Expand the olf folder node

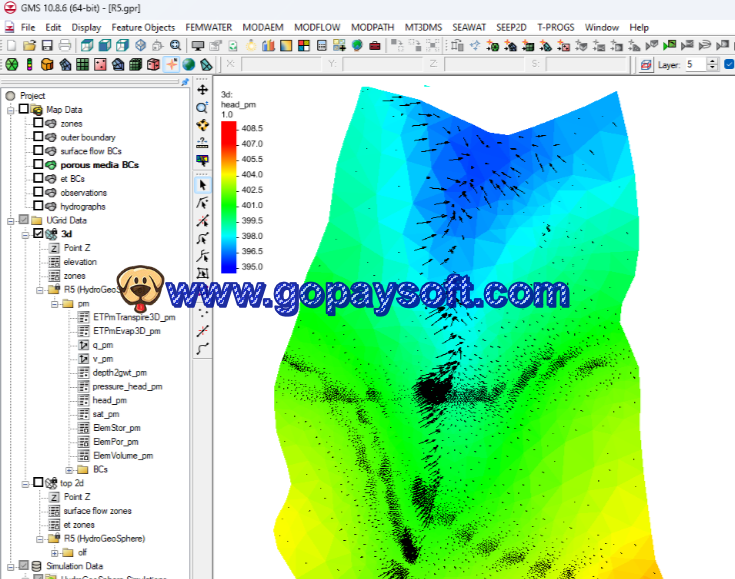click(54, 553)
